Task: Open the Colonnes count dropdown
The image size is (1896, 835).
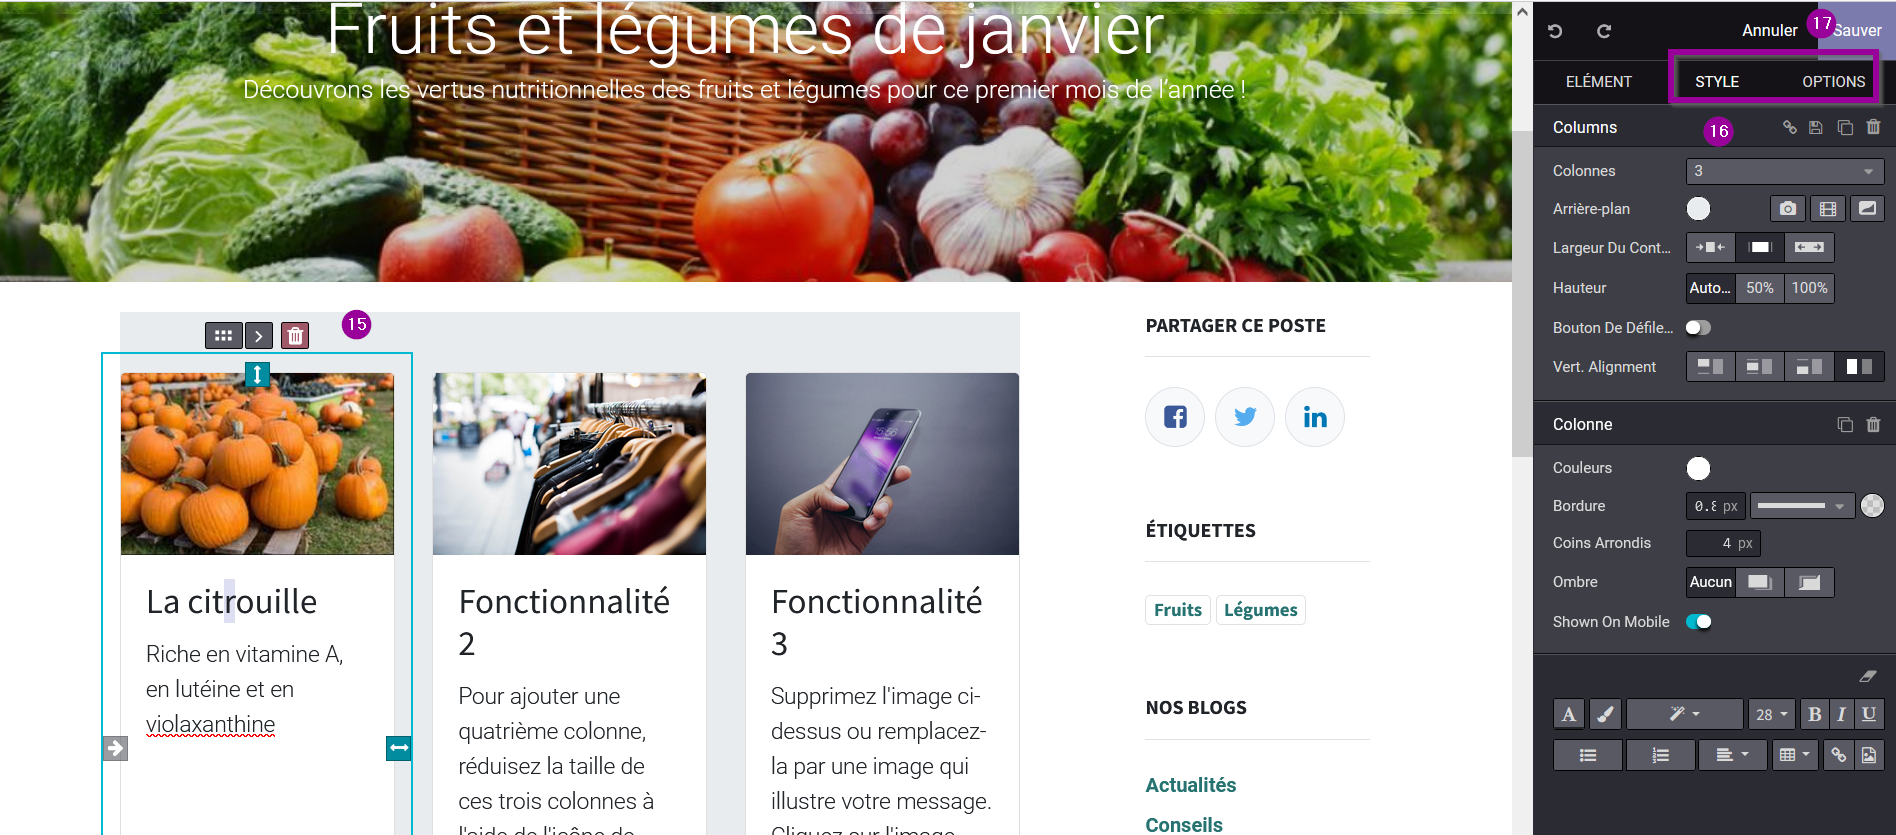Action: click(1785, 171)
